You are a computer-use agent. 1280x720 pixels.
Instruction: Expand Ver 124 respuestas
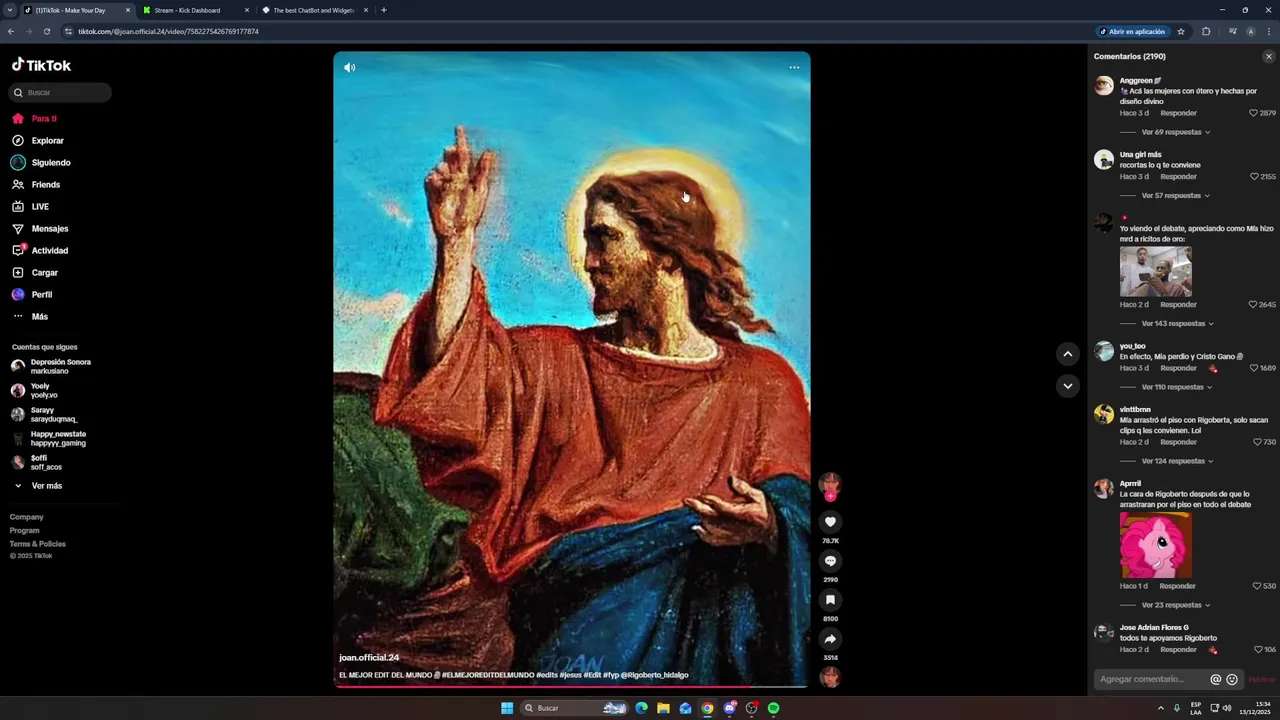point(1178,461)
